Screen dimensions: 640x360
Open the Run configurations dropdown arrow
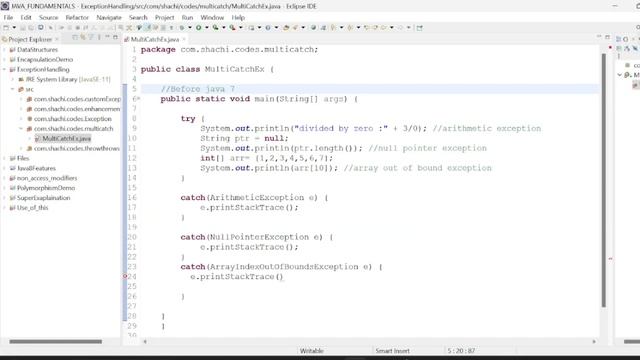click(x=207, y=28)
